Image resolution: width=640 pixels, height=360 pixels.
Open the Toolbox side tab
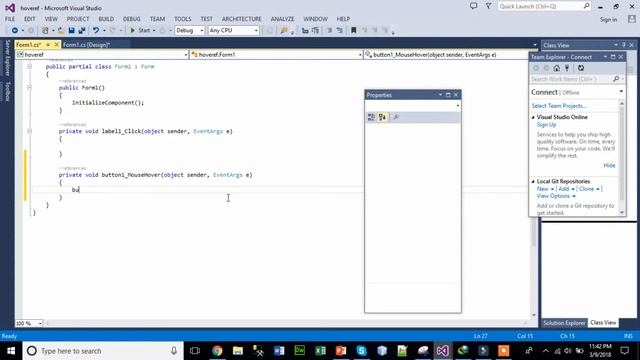(7, 91)
